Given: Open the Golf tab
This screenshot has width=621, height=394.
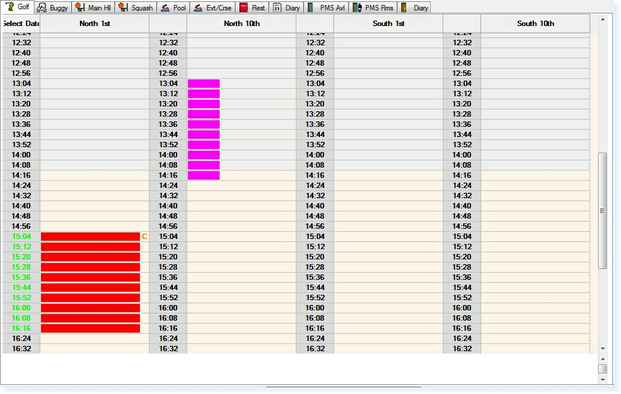Looking at the screenshot, I should (x=18, y=7).
